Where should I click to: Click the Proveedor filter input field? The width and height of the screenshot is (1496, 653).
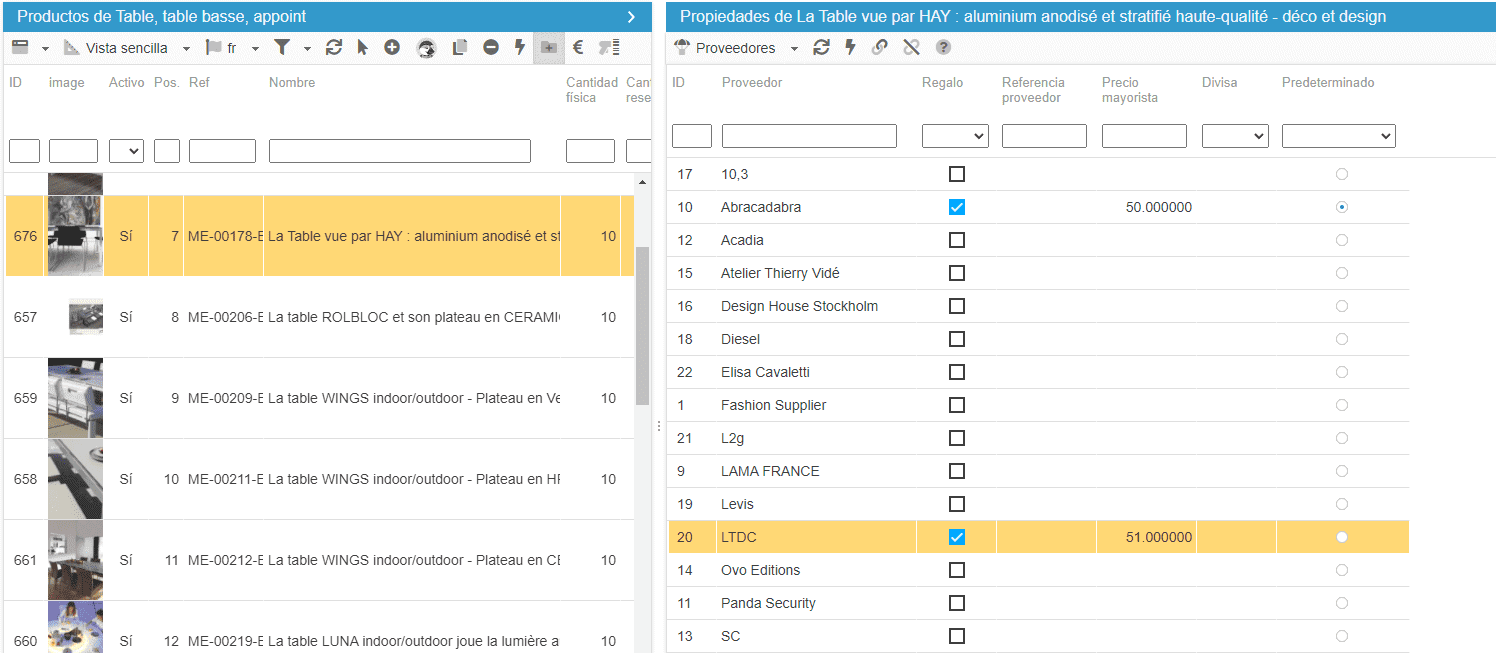point(809,136)
